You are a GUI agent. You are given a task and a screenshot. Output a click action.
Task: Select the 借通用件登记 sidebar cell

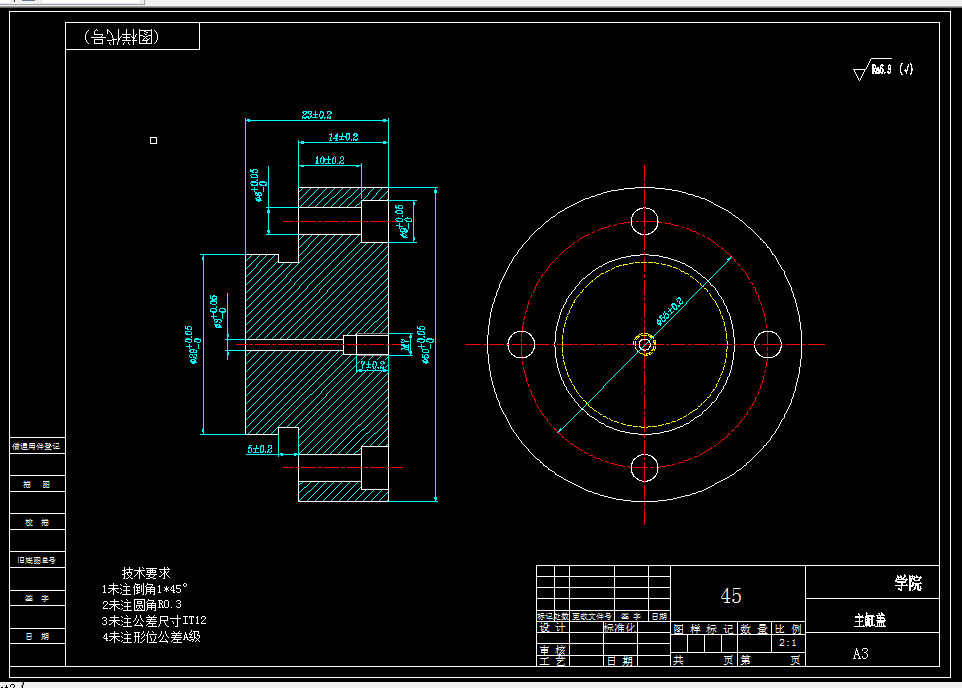[x=36, y=446]
